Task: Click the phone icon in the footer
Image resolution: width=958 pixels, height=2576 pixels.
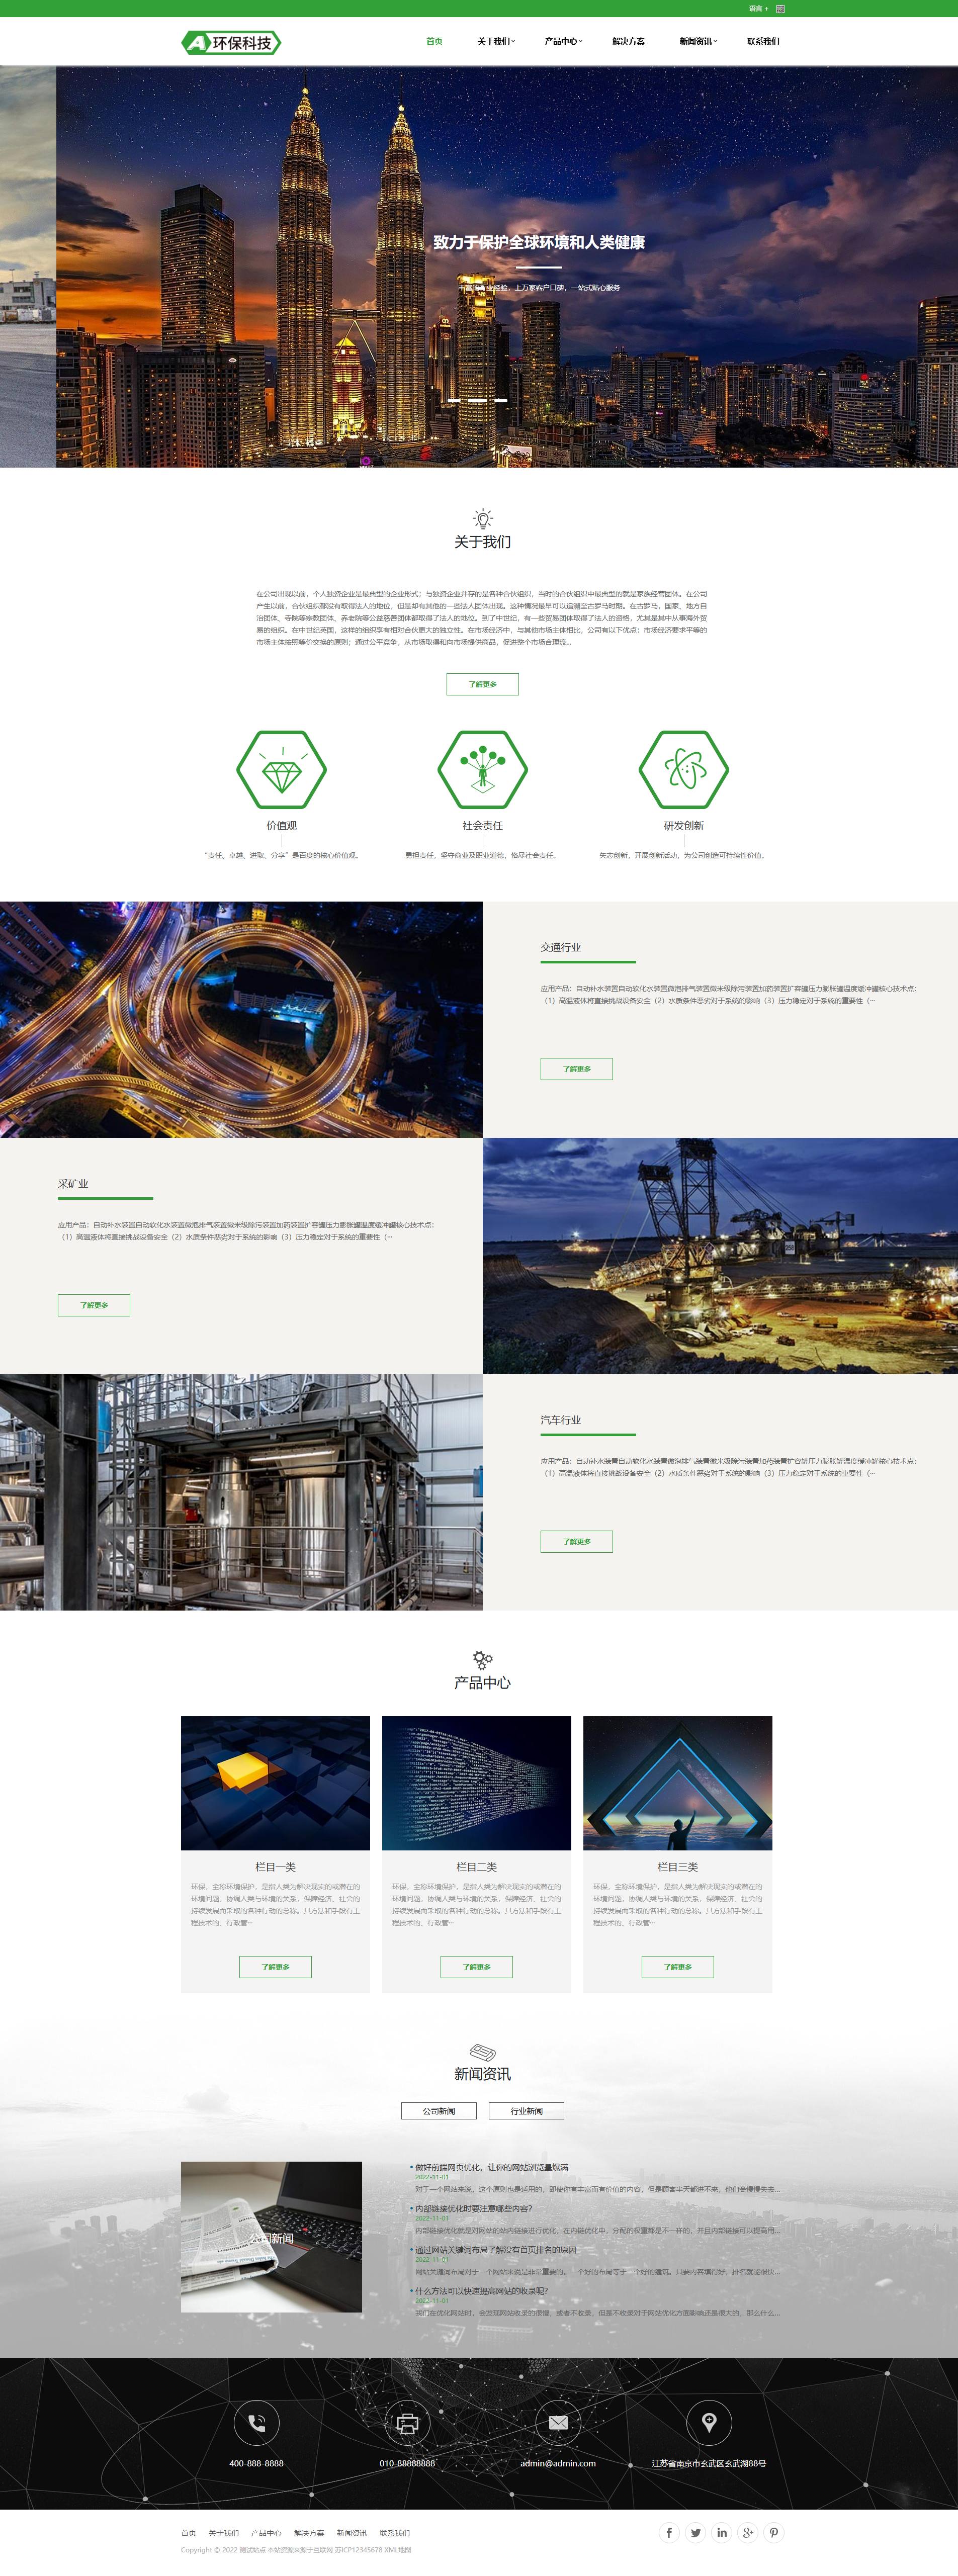Action: 257,2423
